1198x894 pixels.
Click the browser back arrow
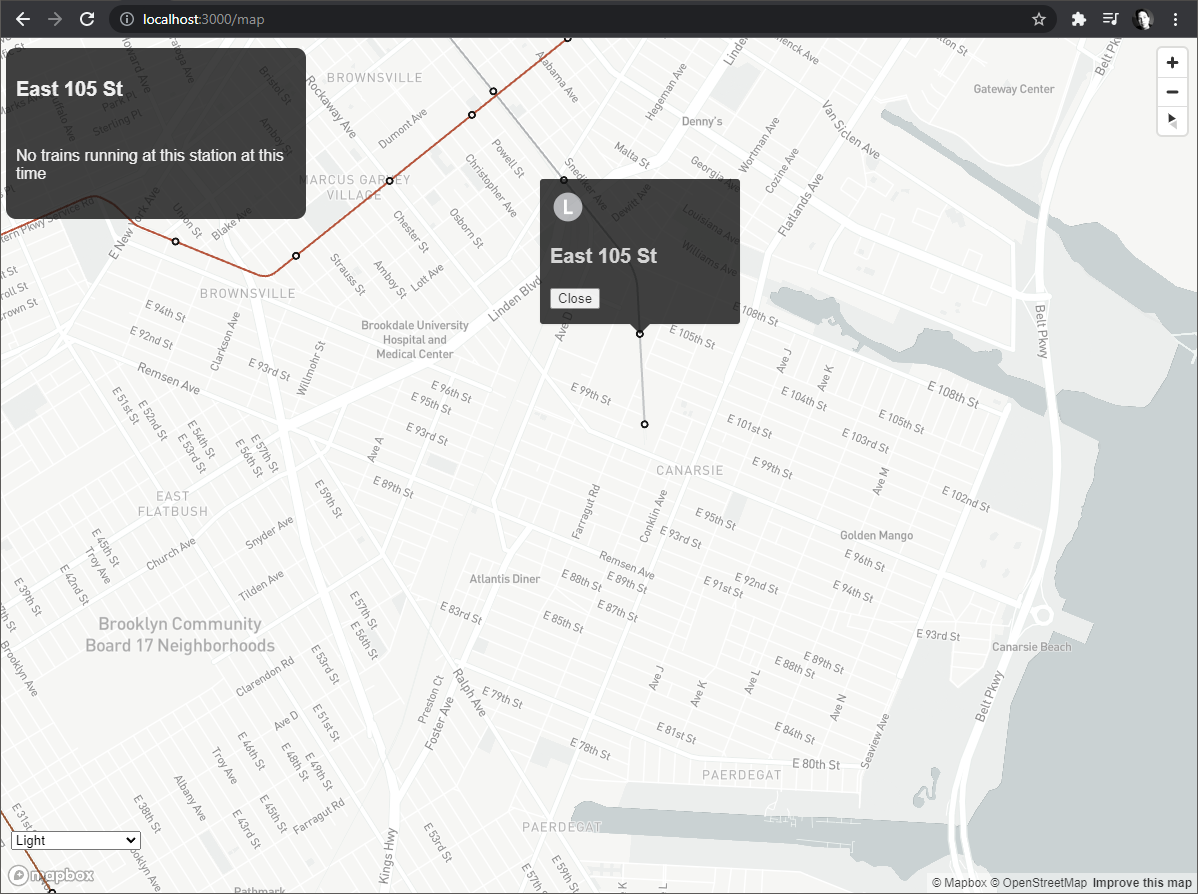click(x=23, y=19)
